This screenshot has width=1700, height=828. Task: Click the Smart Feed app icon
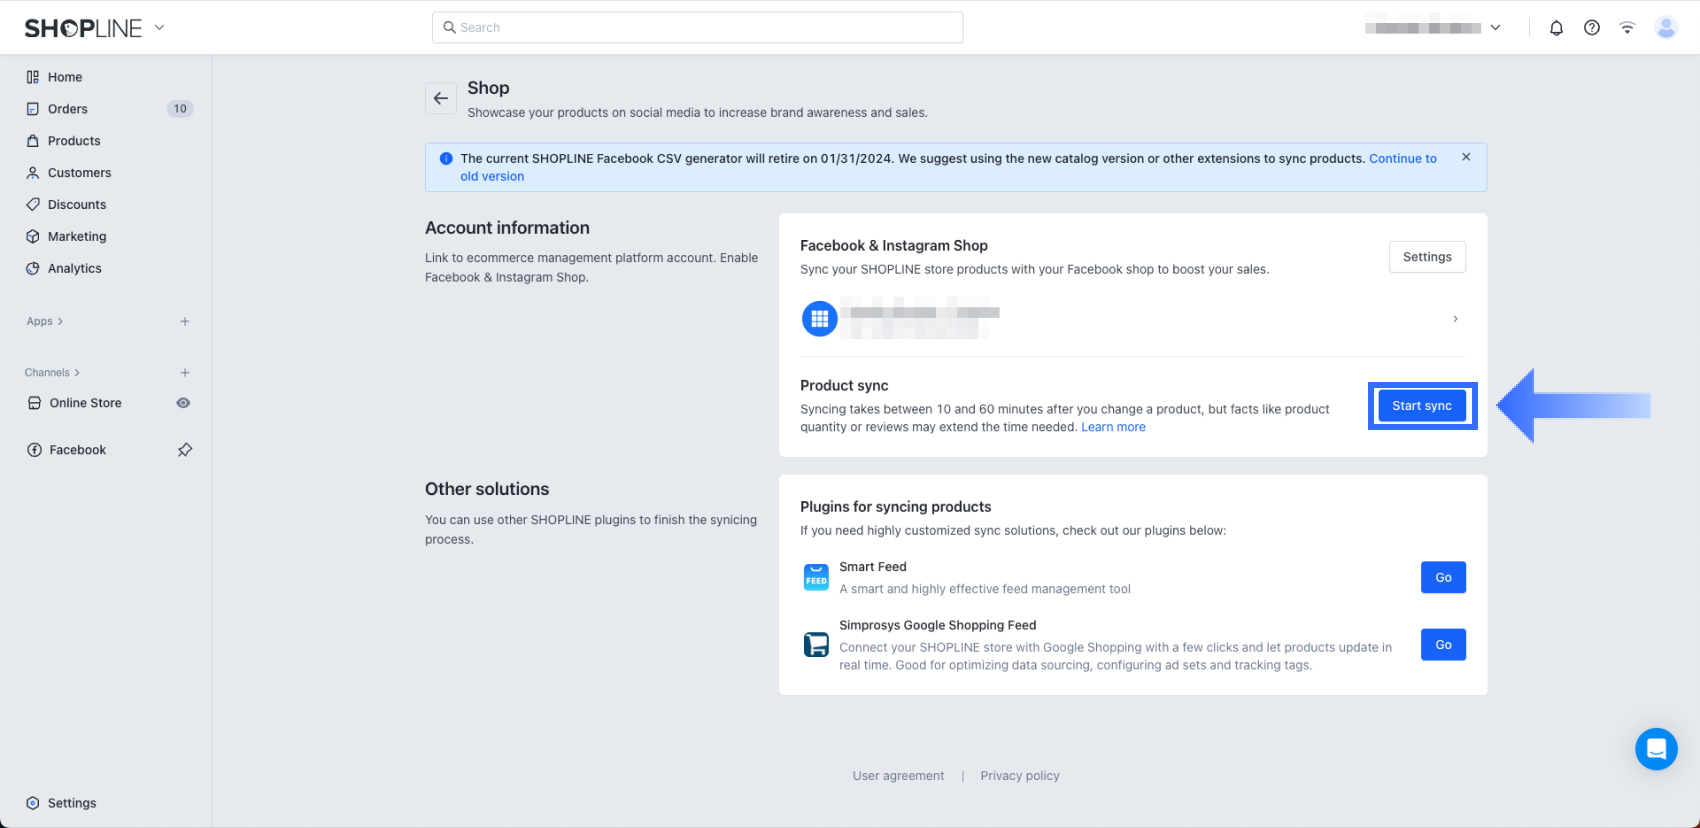[x=817, y=577]
